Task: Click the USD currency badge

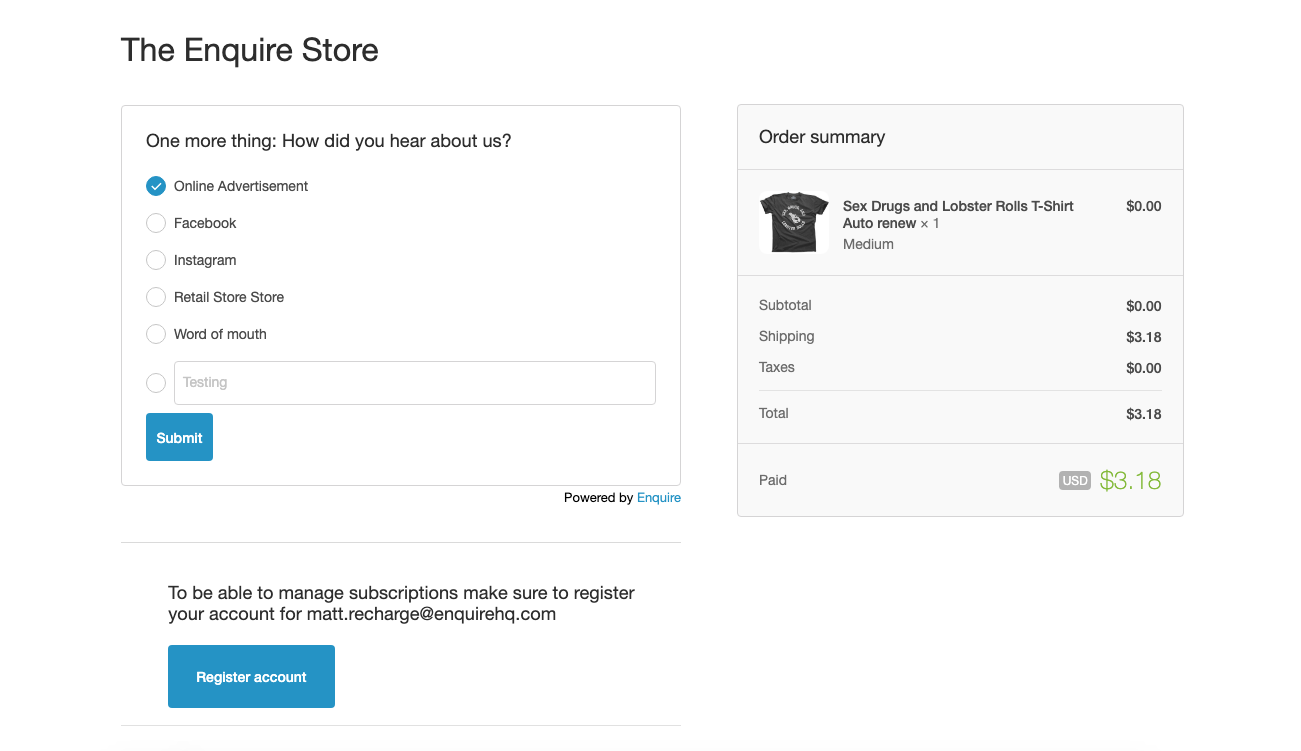Action: click(1074, 481)
